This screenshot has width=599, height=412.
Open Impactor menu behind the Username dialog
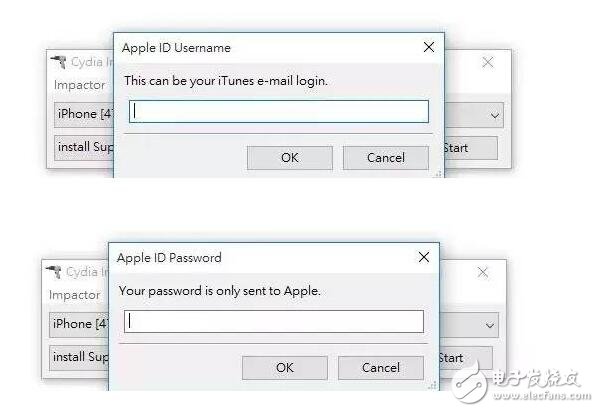pos(79,84)
